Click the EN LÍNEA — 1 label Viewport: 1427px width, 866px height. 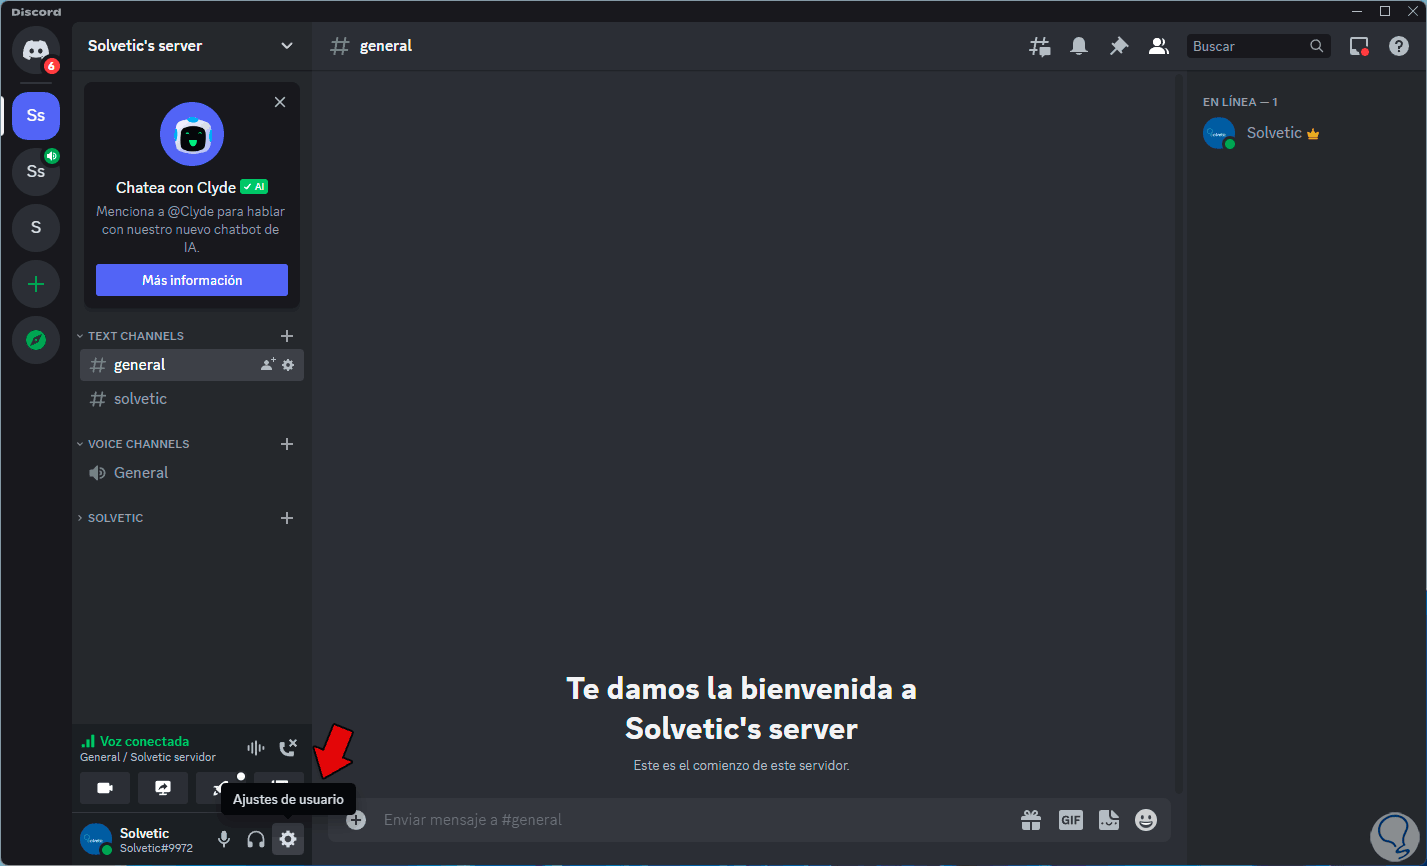coord(1240,102)
